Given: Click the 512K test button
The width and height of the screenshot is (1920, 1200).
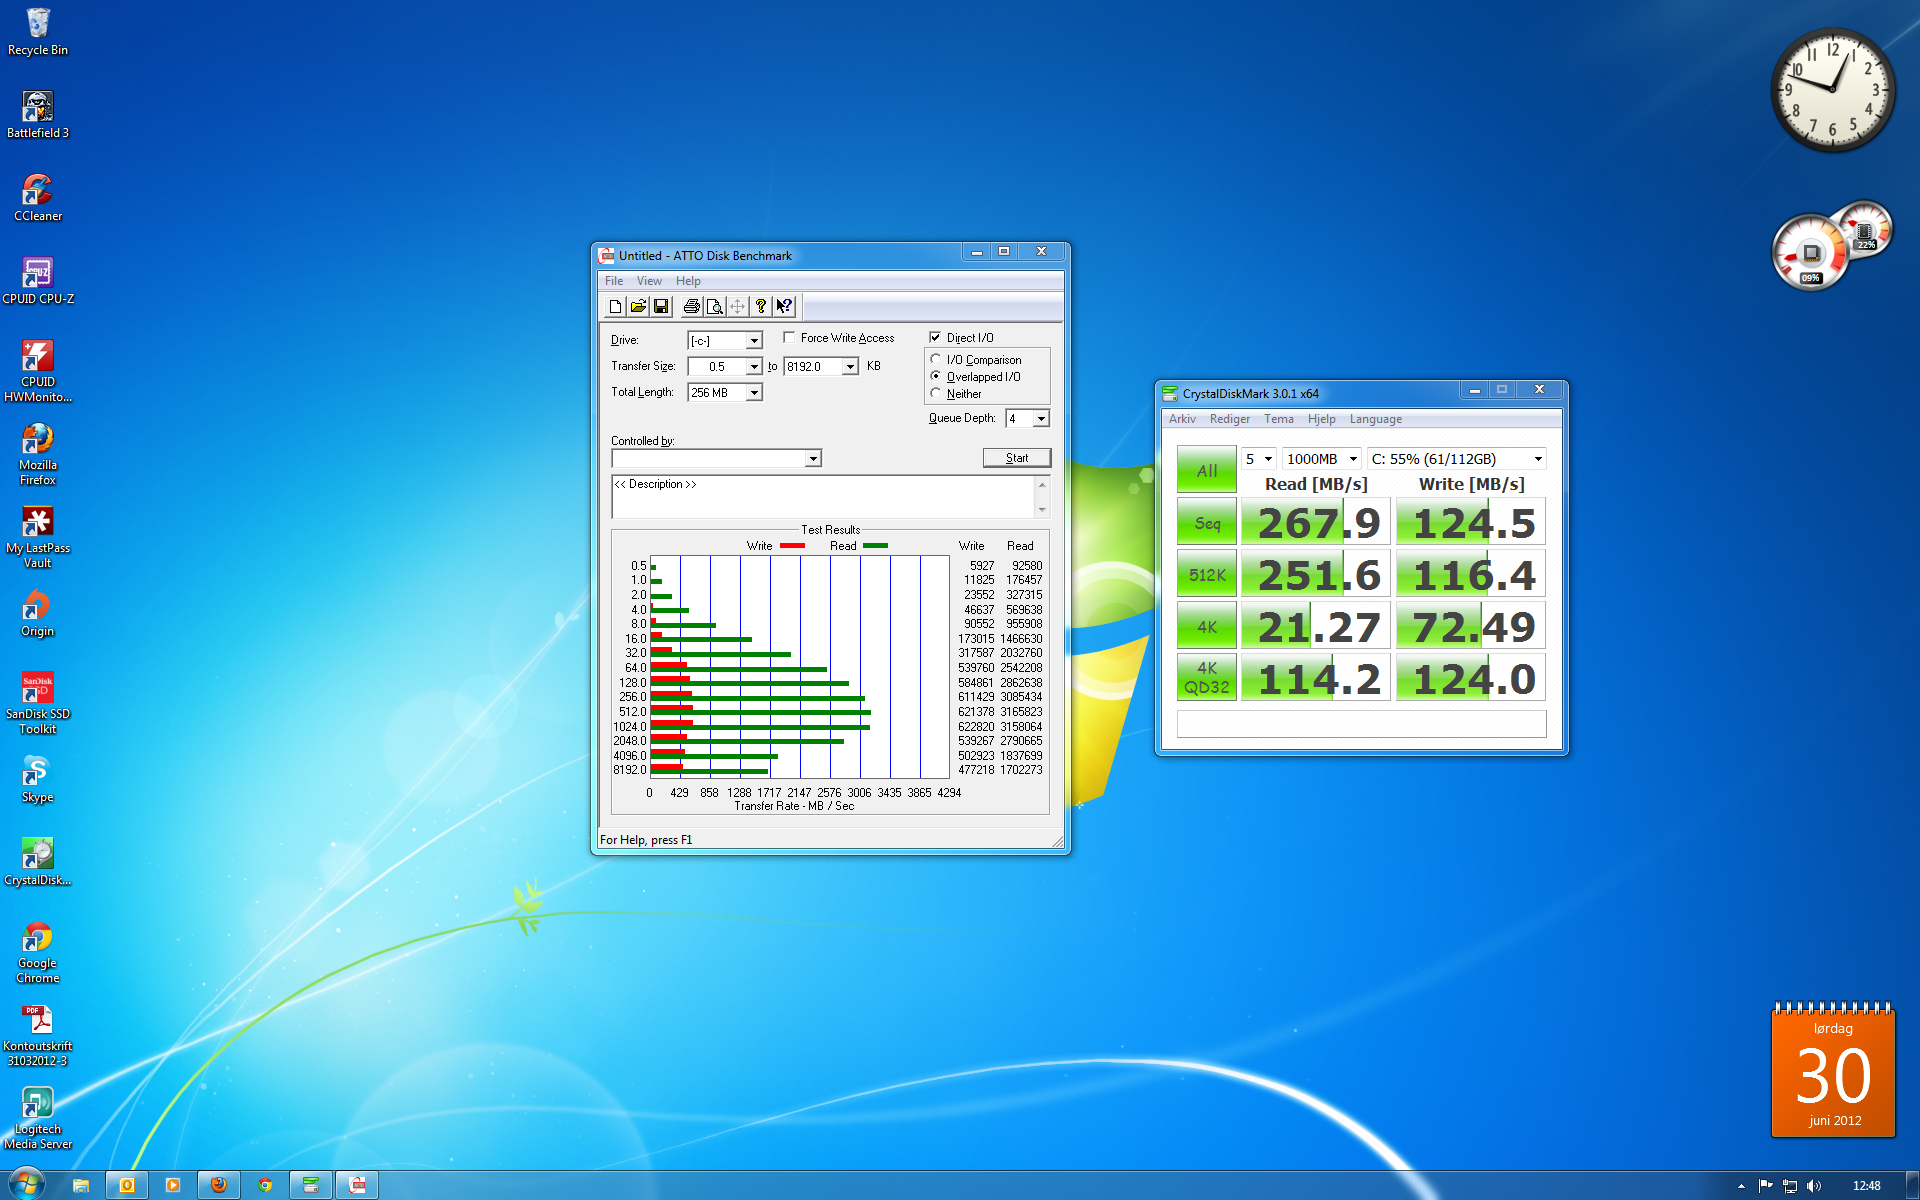Looking at the screenshot, I should pyautogui.click(x=1207, y=575).
